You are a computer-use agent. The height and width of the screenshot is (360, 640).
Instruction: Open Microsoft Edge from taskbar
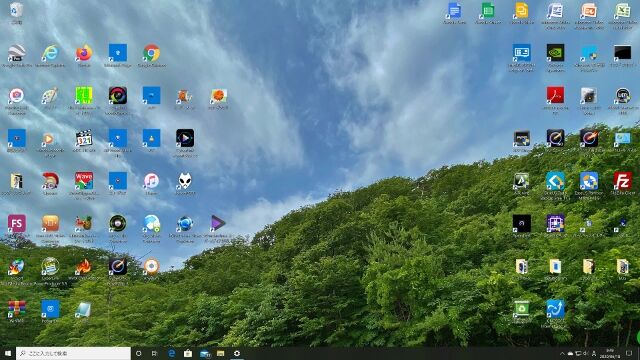pyautogui.click(x=171, y=353)
